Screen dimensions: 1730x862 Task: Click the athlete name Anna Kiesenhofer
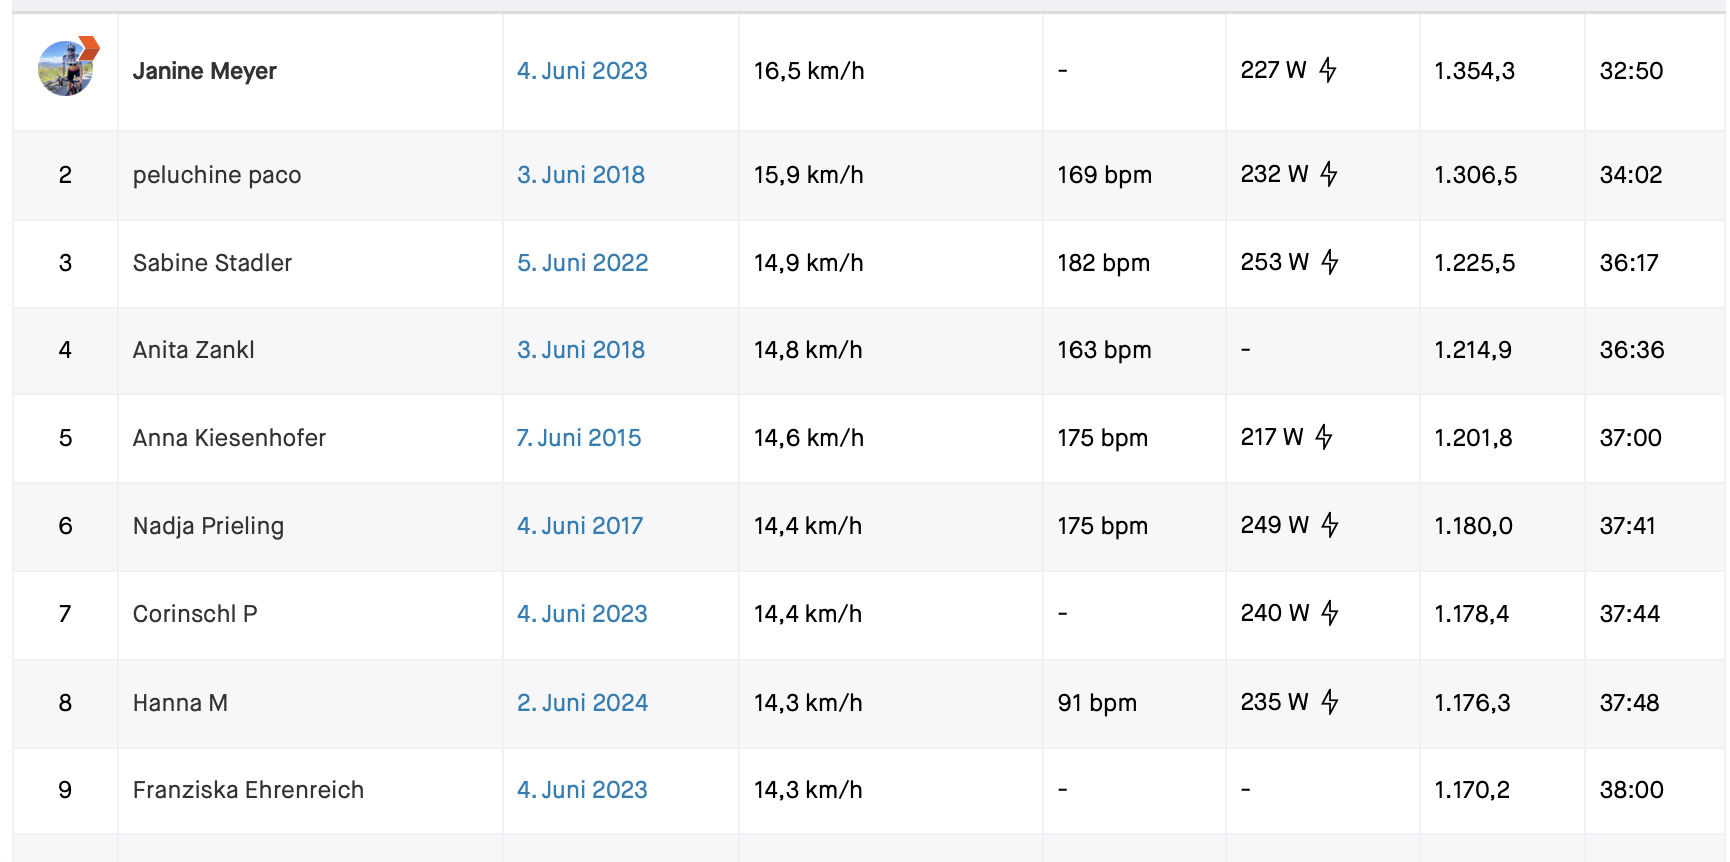click(229, 438)
